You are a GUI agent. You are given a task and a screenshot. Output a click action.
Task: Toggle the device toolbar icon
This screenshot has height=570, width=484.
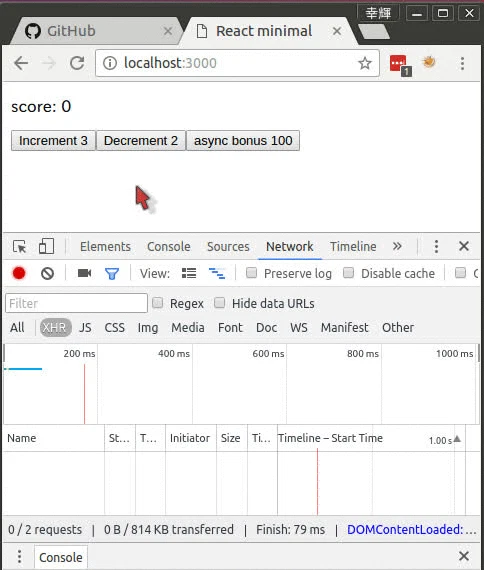click(46, 246)
